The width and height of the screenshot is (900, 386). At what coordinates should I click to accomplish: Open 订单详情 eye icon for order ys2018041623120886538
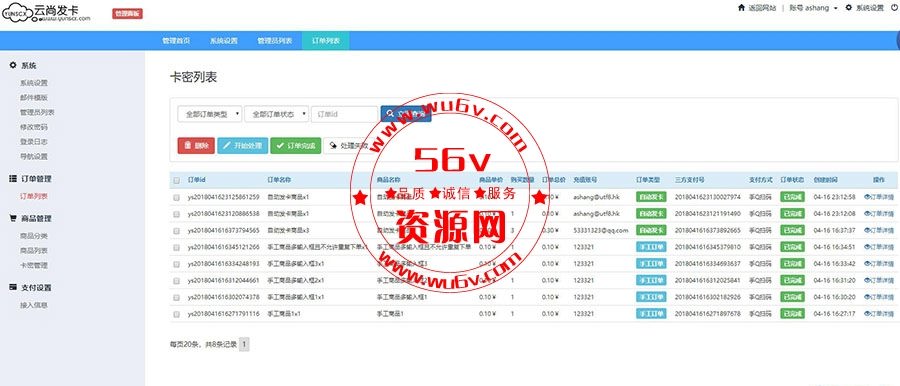tap(867, 213)
